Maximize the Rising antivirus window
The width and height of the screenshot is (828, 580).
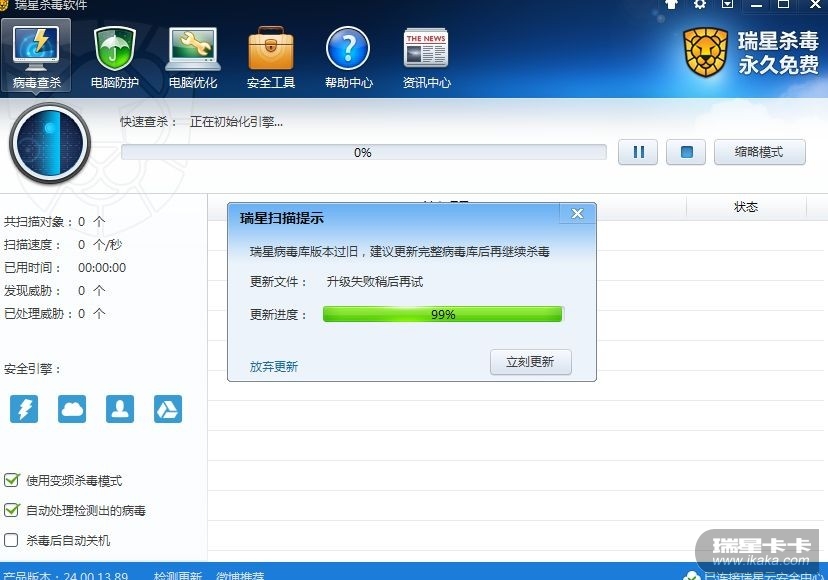click(x=784, y=4)
